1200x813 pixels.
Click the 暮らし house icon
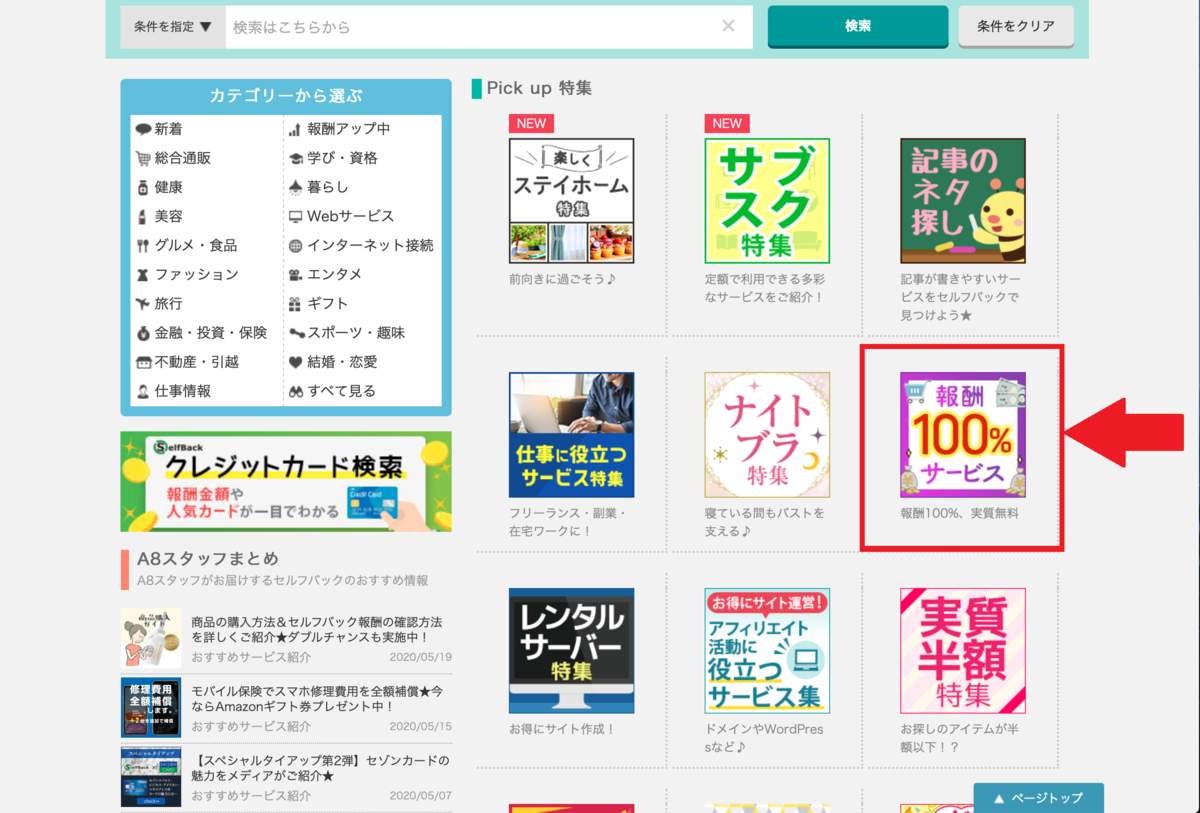pyautogui.click(x=295, y=187)
